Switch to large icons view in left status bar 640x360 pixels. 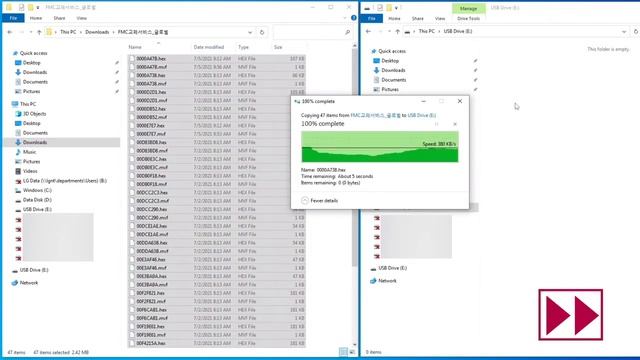pyautogui.click(x=352, y=352)
